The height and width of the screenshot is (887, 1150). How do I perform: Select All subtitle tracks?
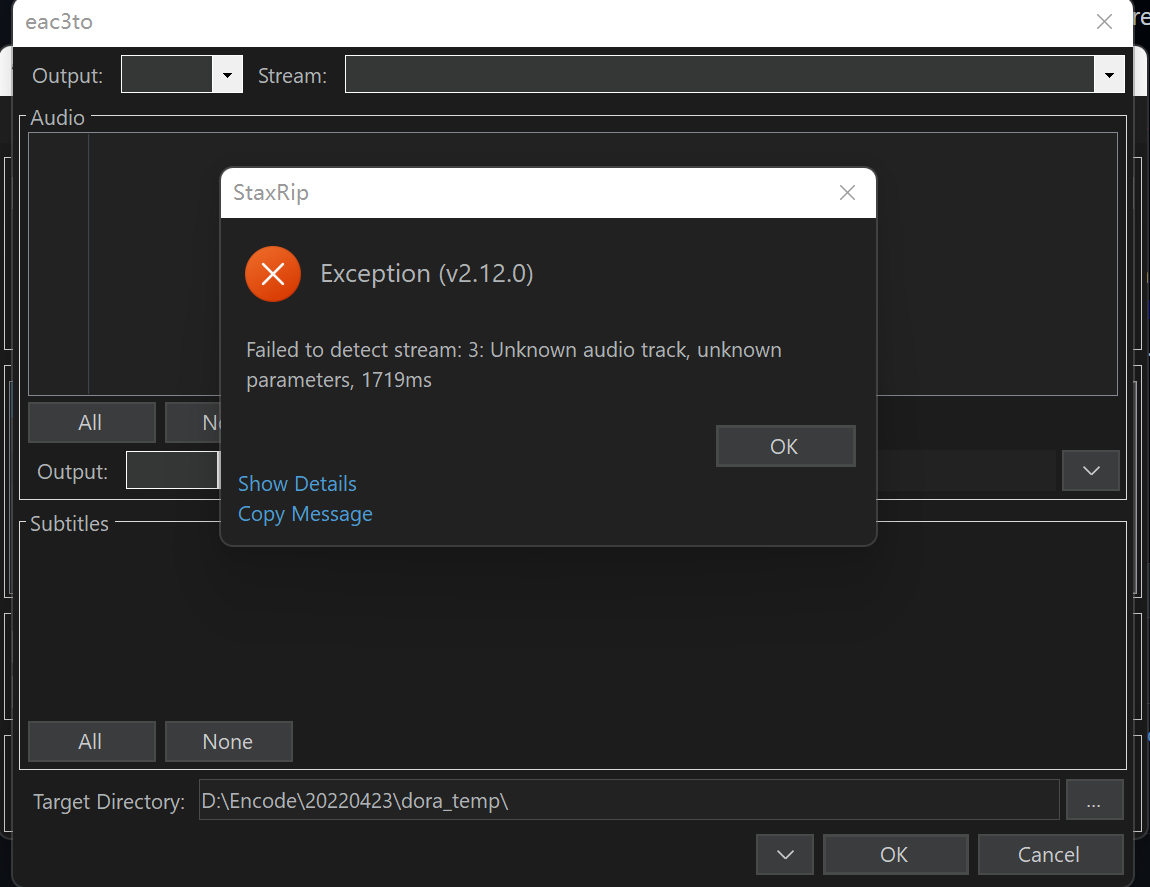tap(91, 741)
